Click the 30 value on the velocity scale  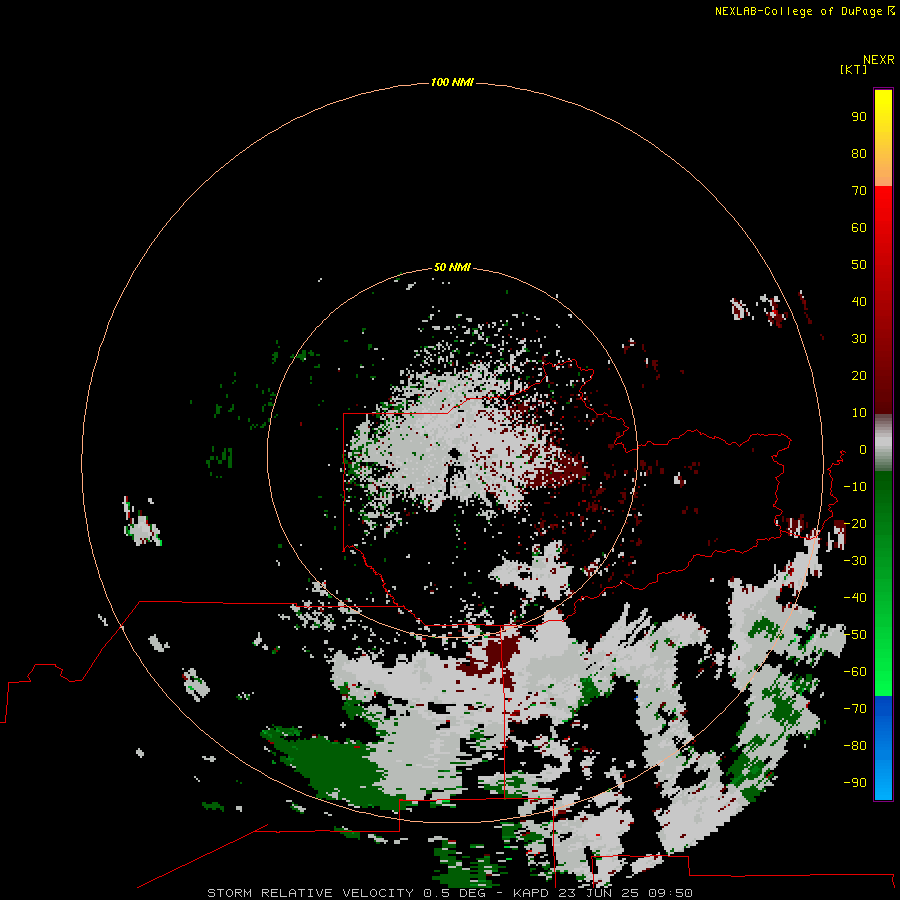coord(859,339)
